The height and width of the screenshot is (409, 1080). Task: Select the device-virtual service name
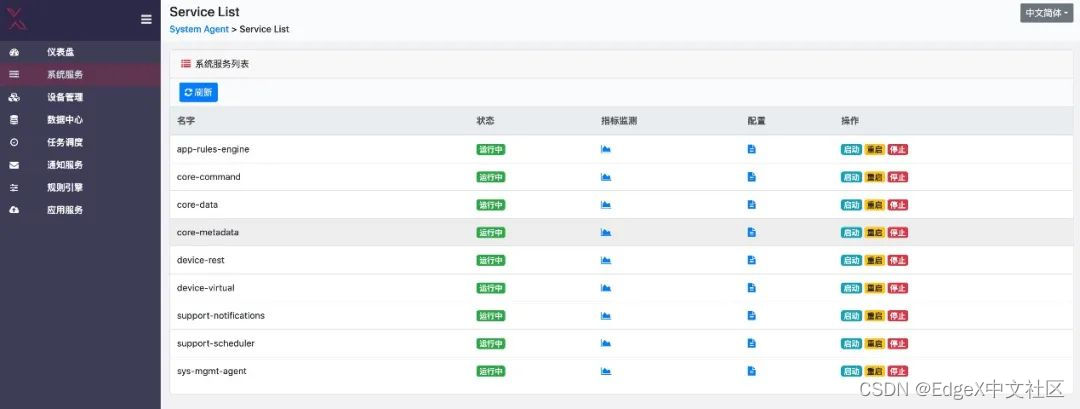coord(205,288)
